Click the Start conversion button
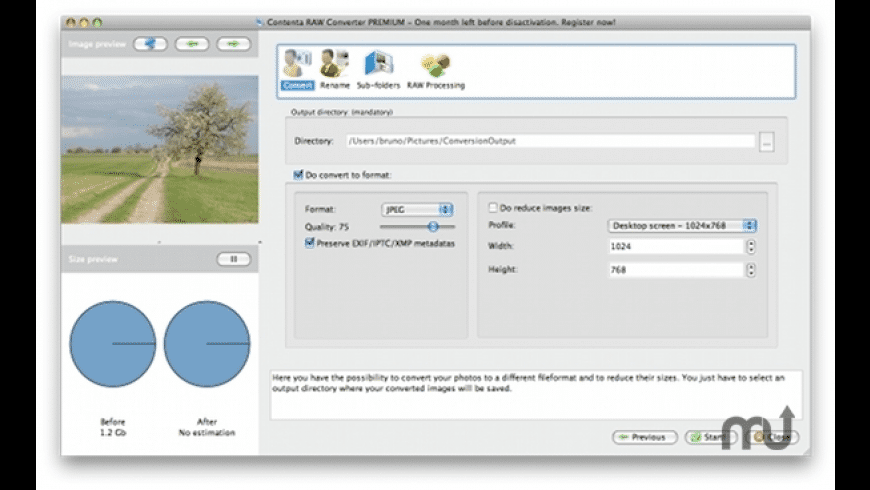The height and width of the screenshot is (490, 870). [x=710, y=437]
